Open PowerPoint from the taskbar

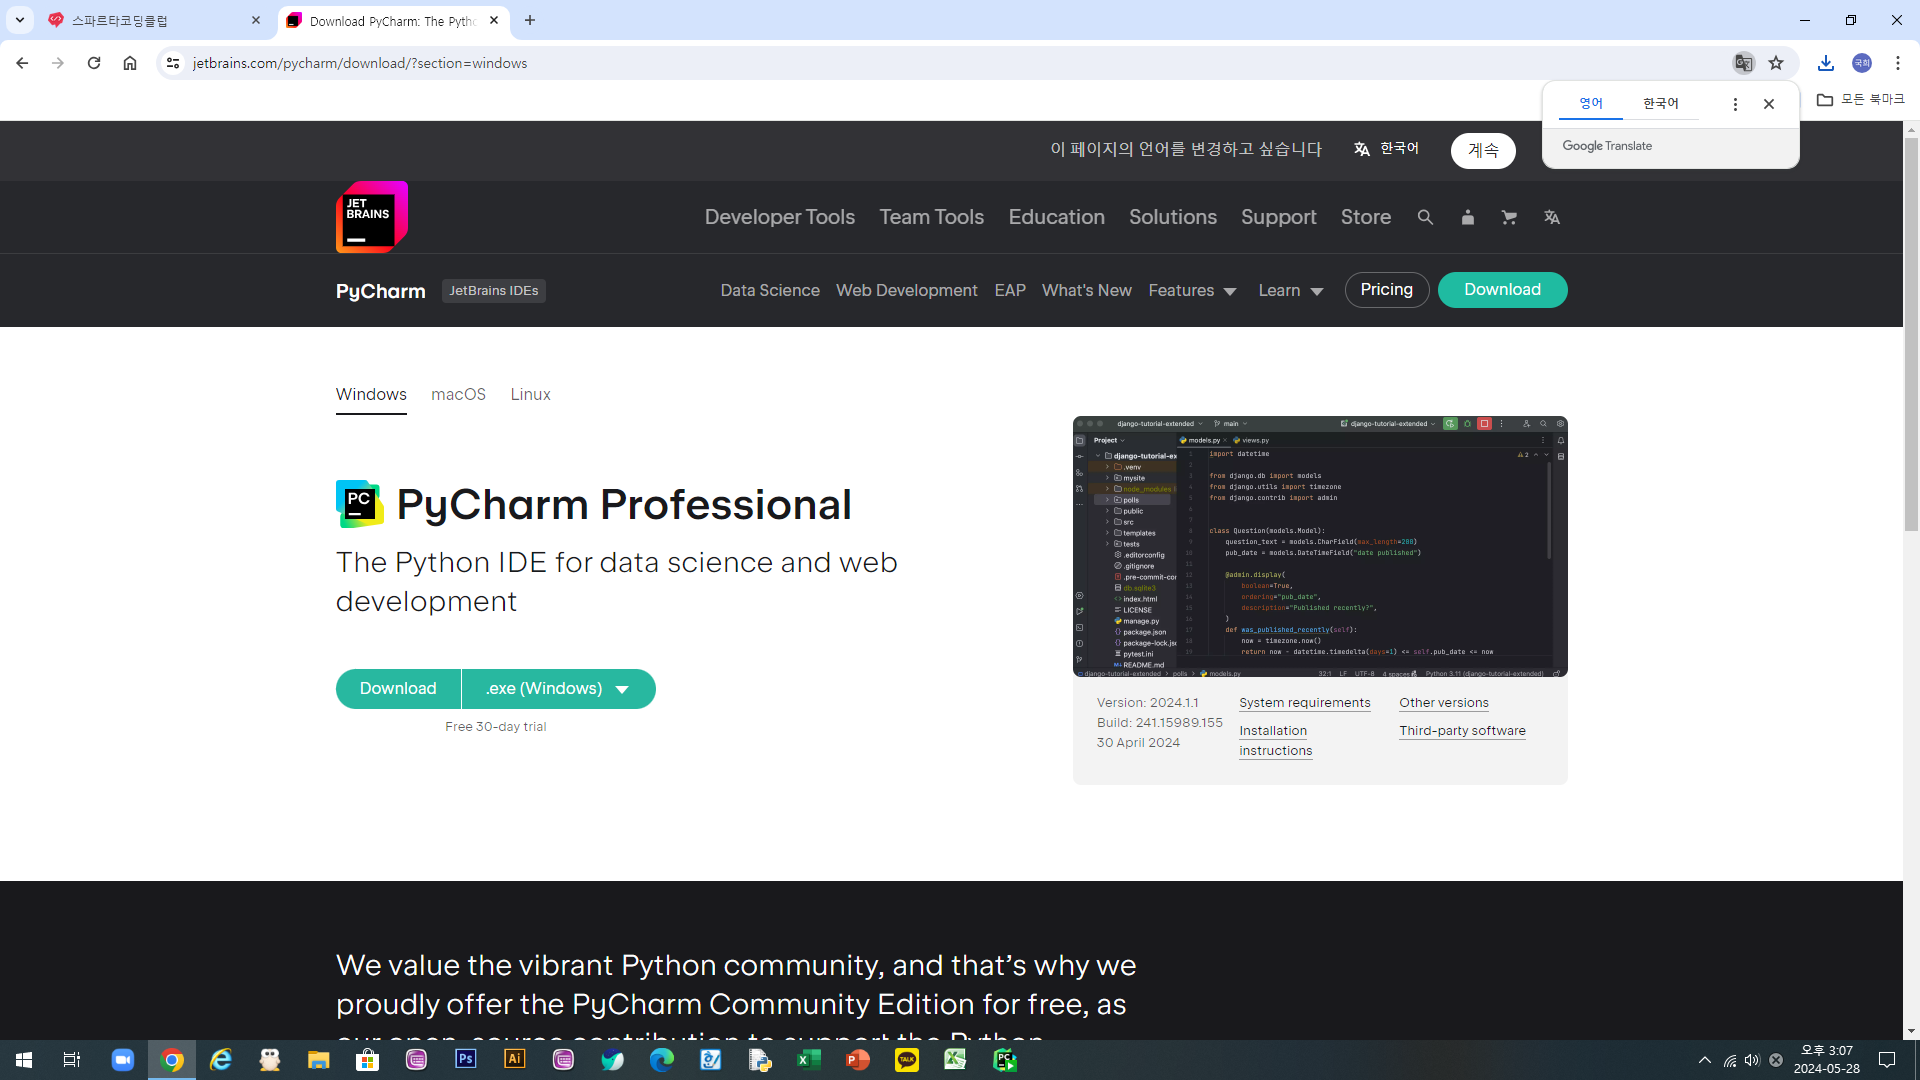(858, 1060)
